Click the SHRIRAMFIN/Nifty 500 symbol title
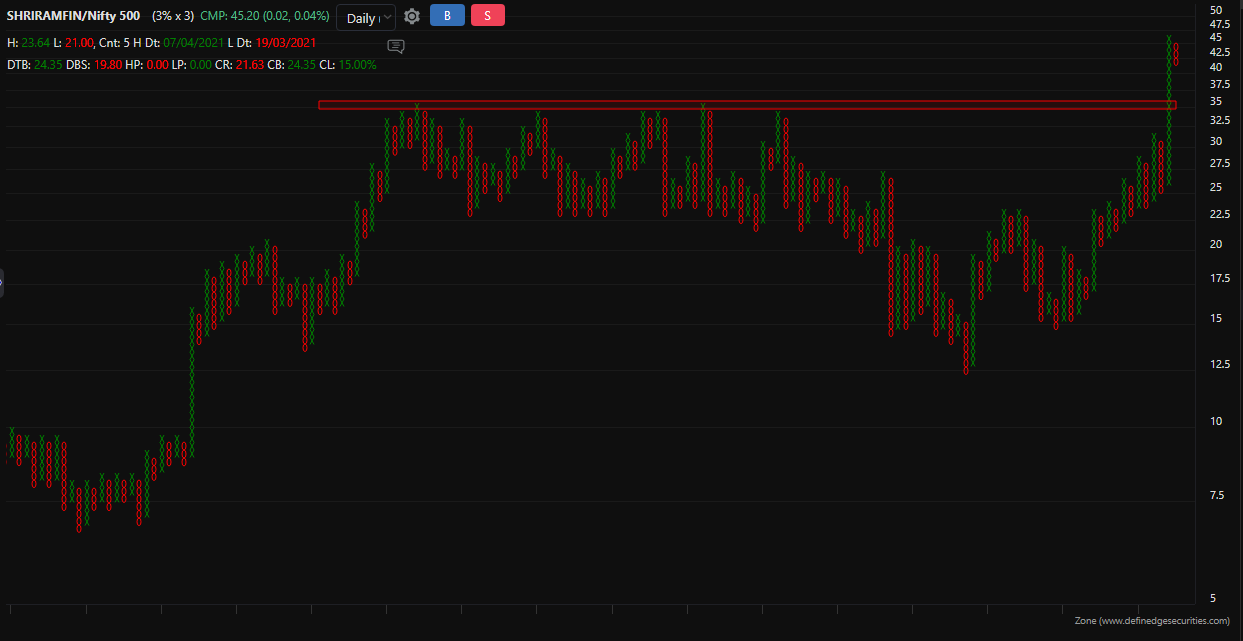This screenshot has width=1243, height=641. (x=73, y=16)
